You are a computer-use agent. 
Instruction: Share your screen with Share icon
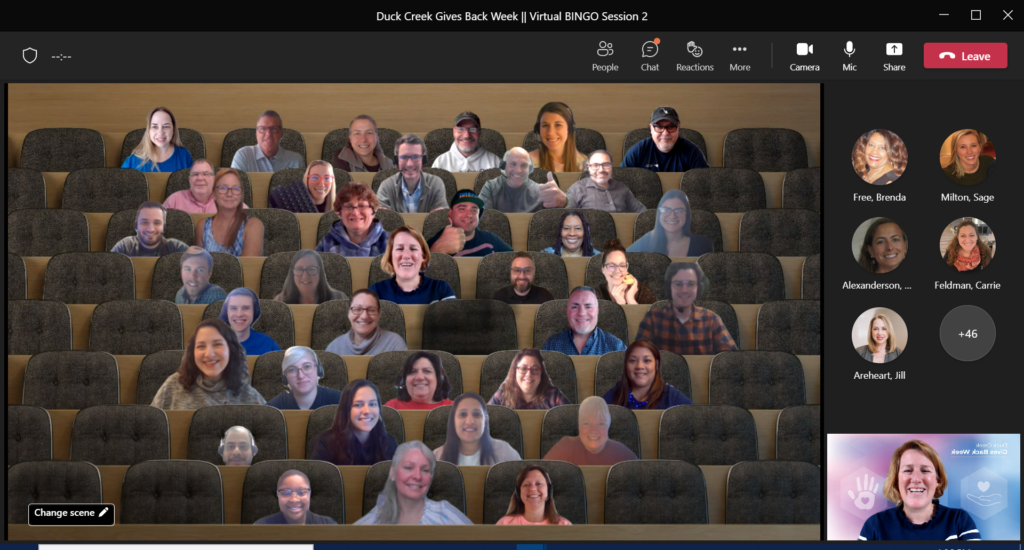click(x=894, y=55)
